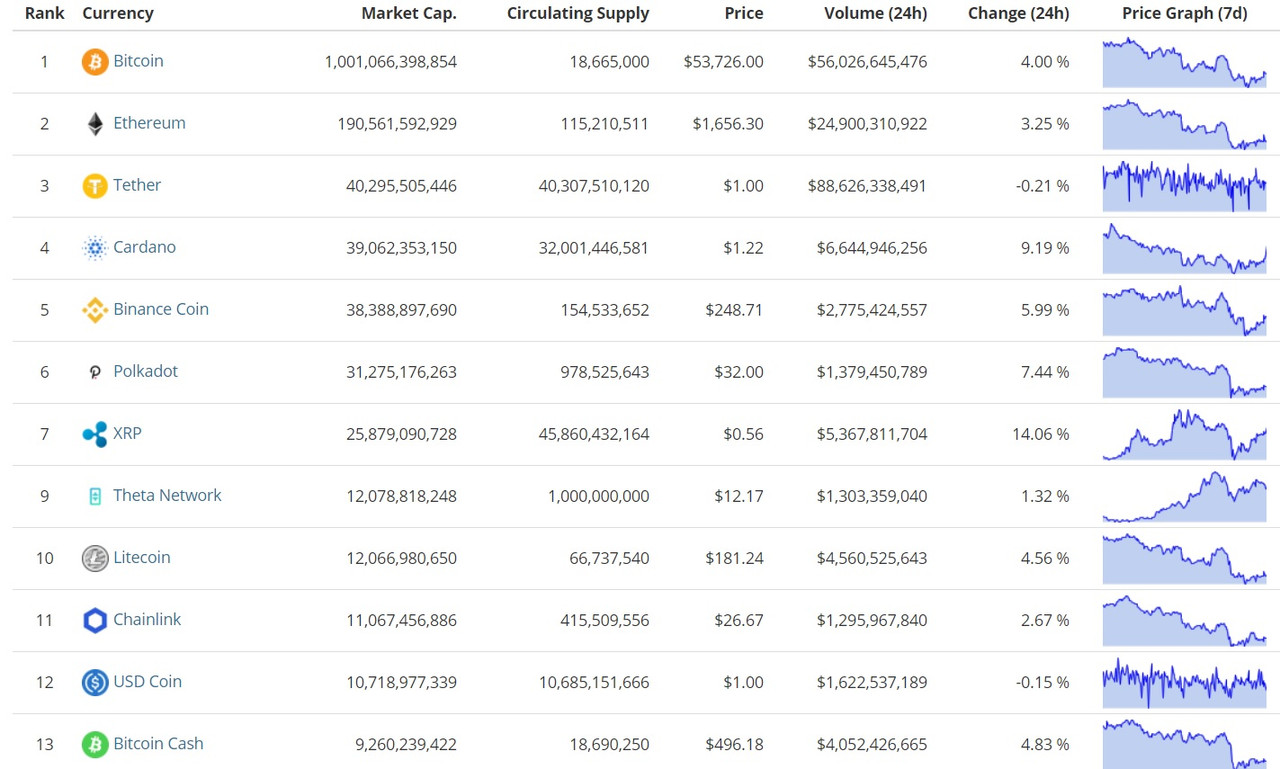Viewport: 1280px width, 769px height.
Task: Click the Bitcoin logo icon
Action: pyautogui.click(x=95, y=62)
